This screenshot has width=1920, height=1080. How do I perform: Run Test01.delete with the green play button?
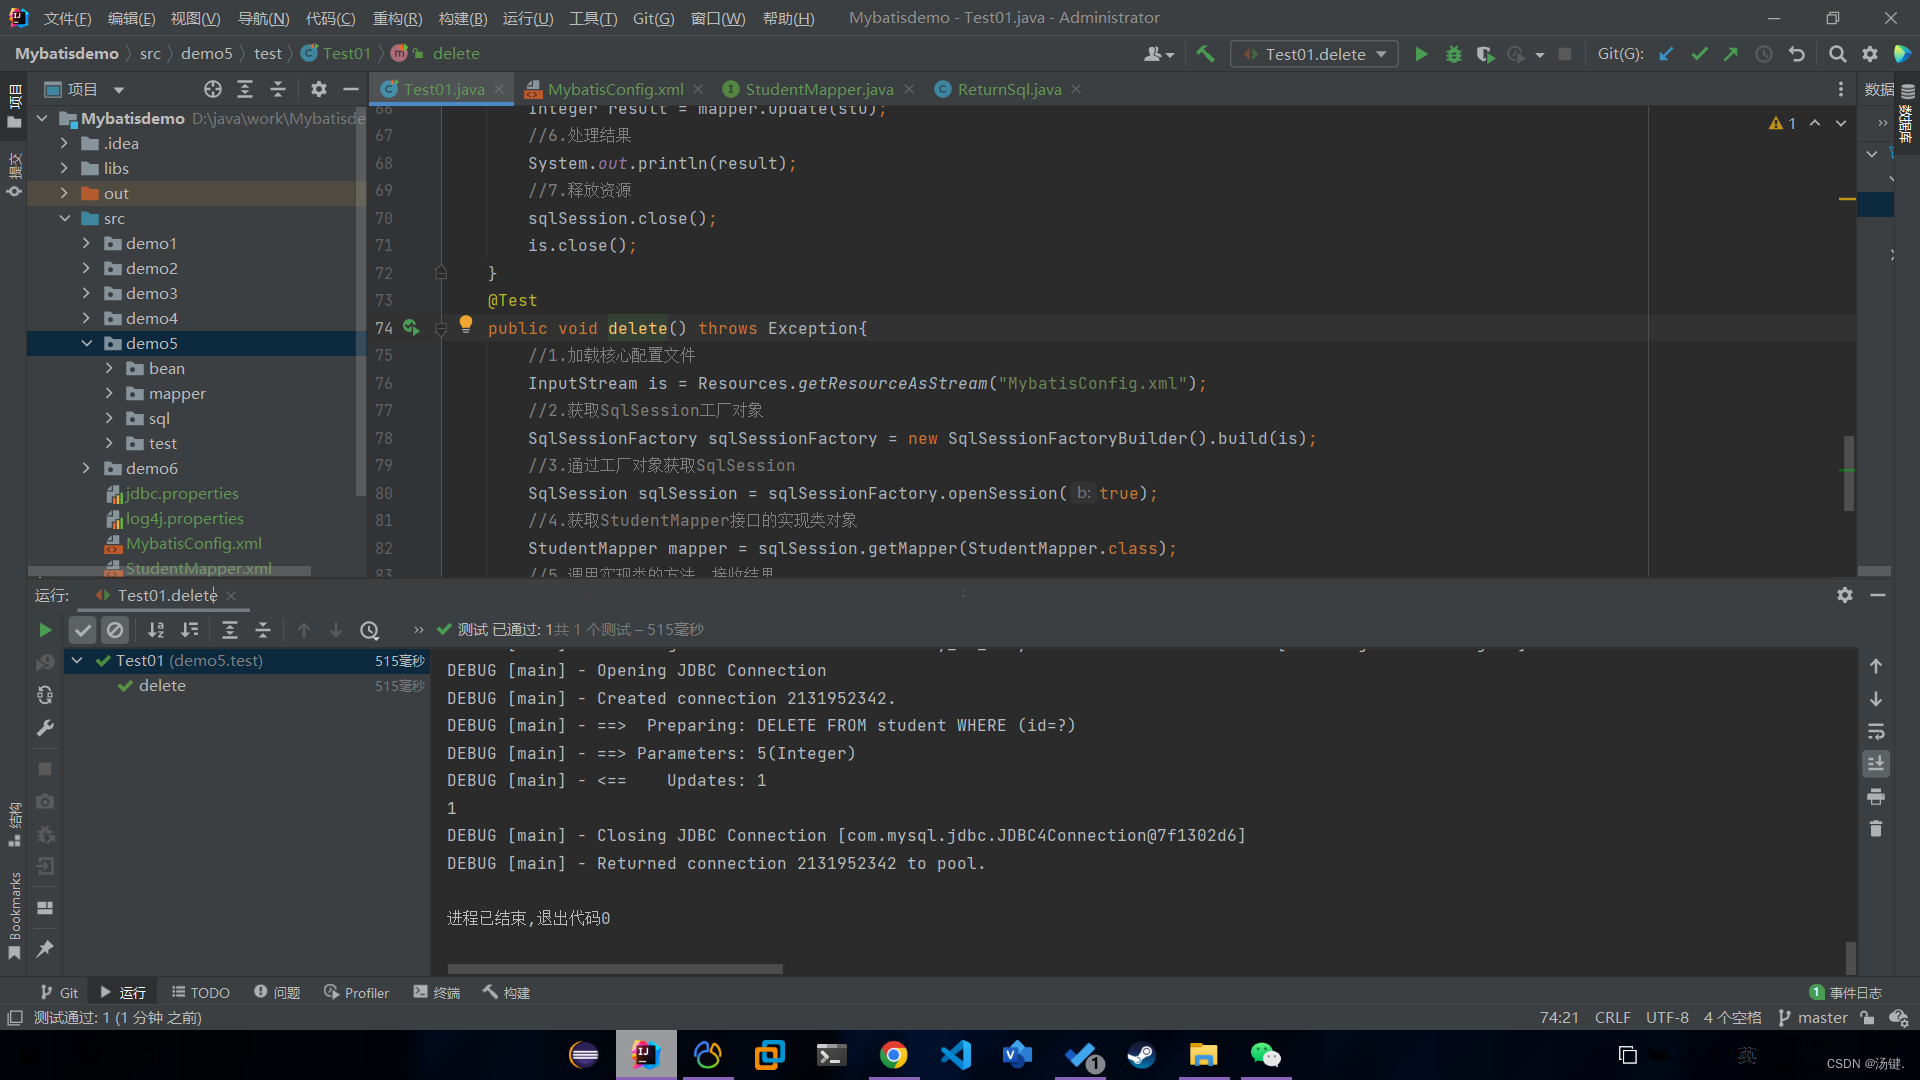pyautogui.click(x=1421, y=54)
